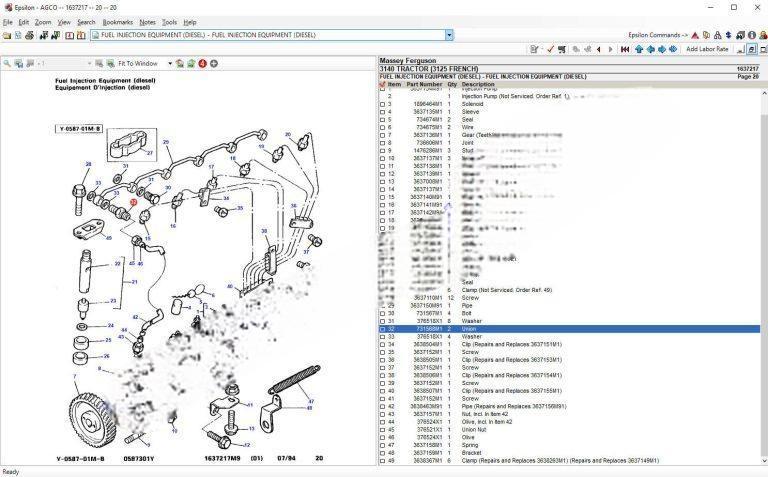Open the Tools menu

tap(169, 23)
